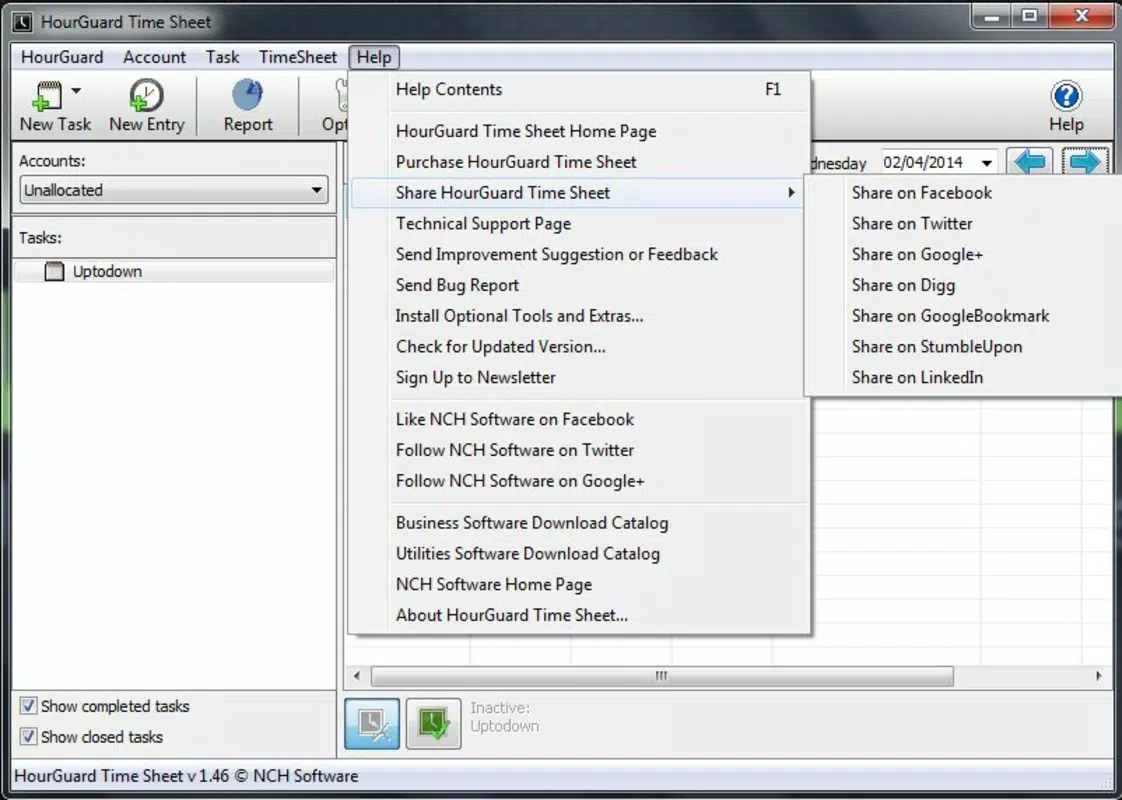Open the New Task dropdown arrow
Viewport: 1122px width, 800px height.
click(x=77, y=91)
